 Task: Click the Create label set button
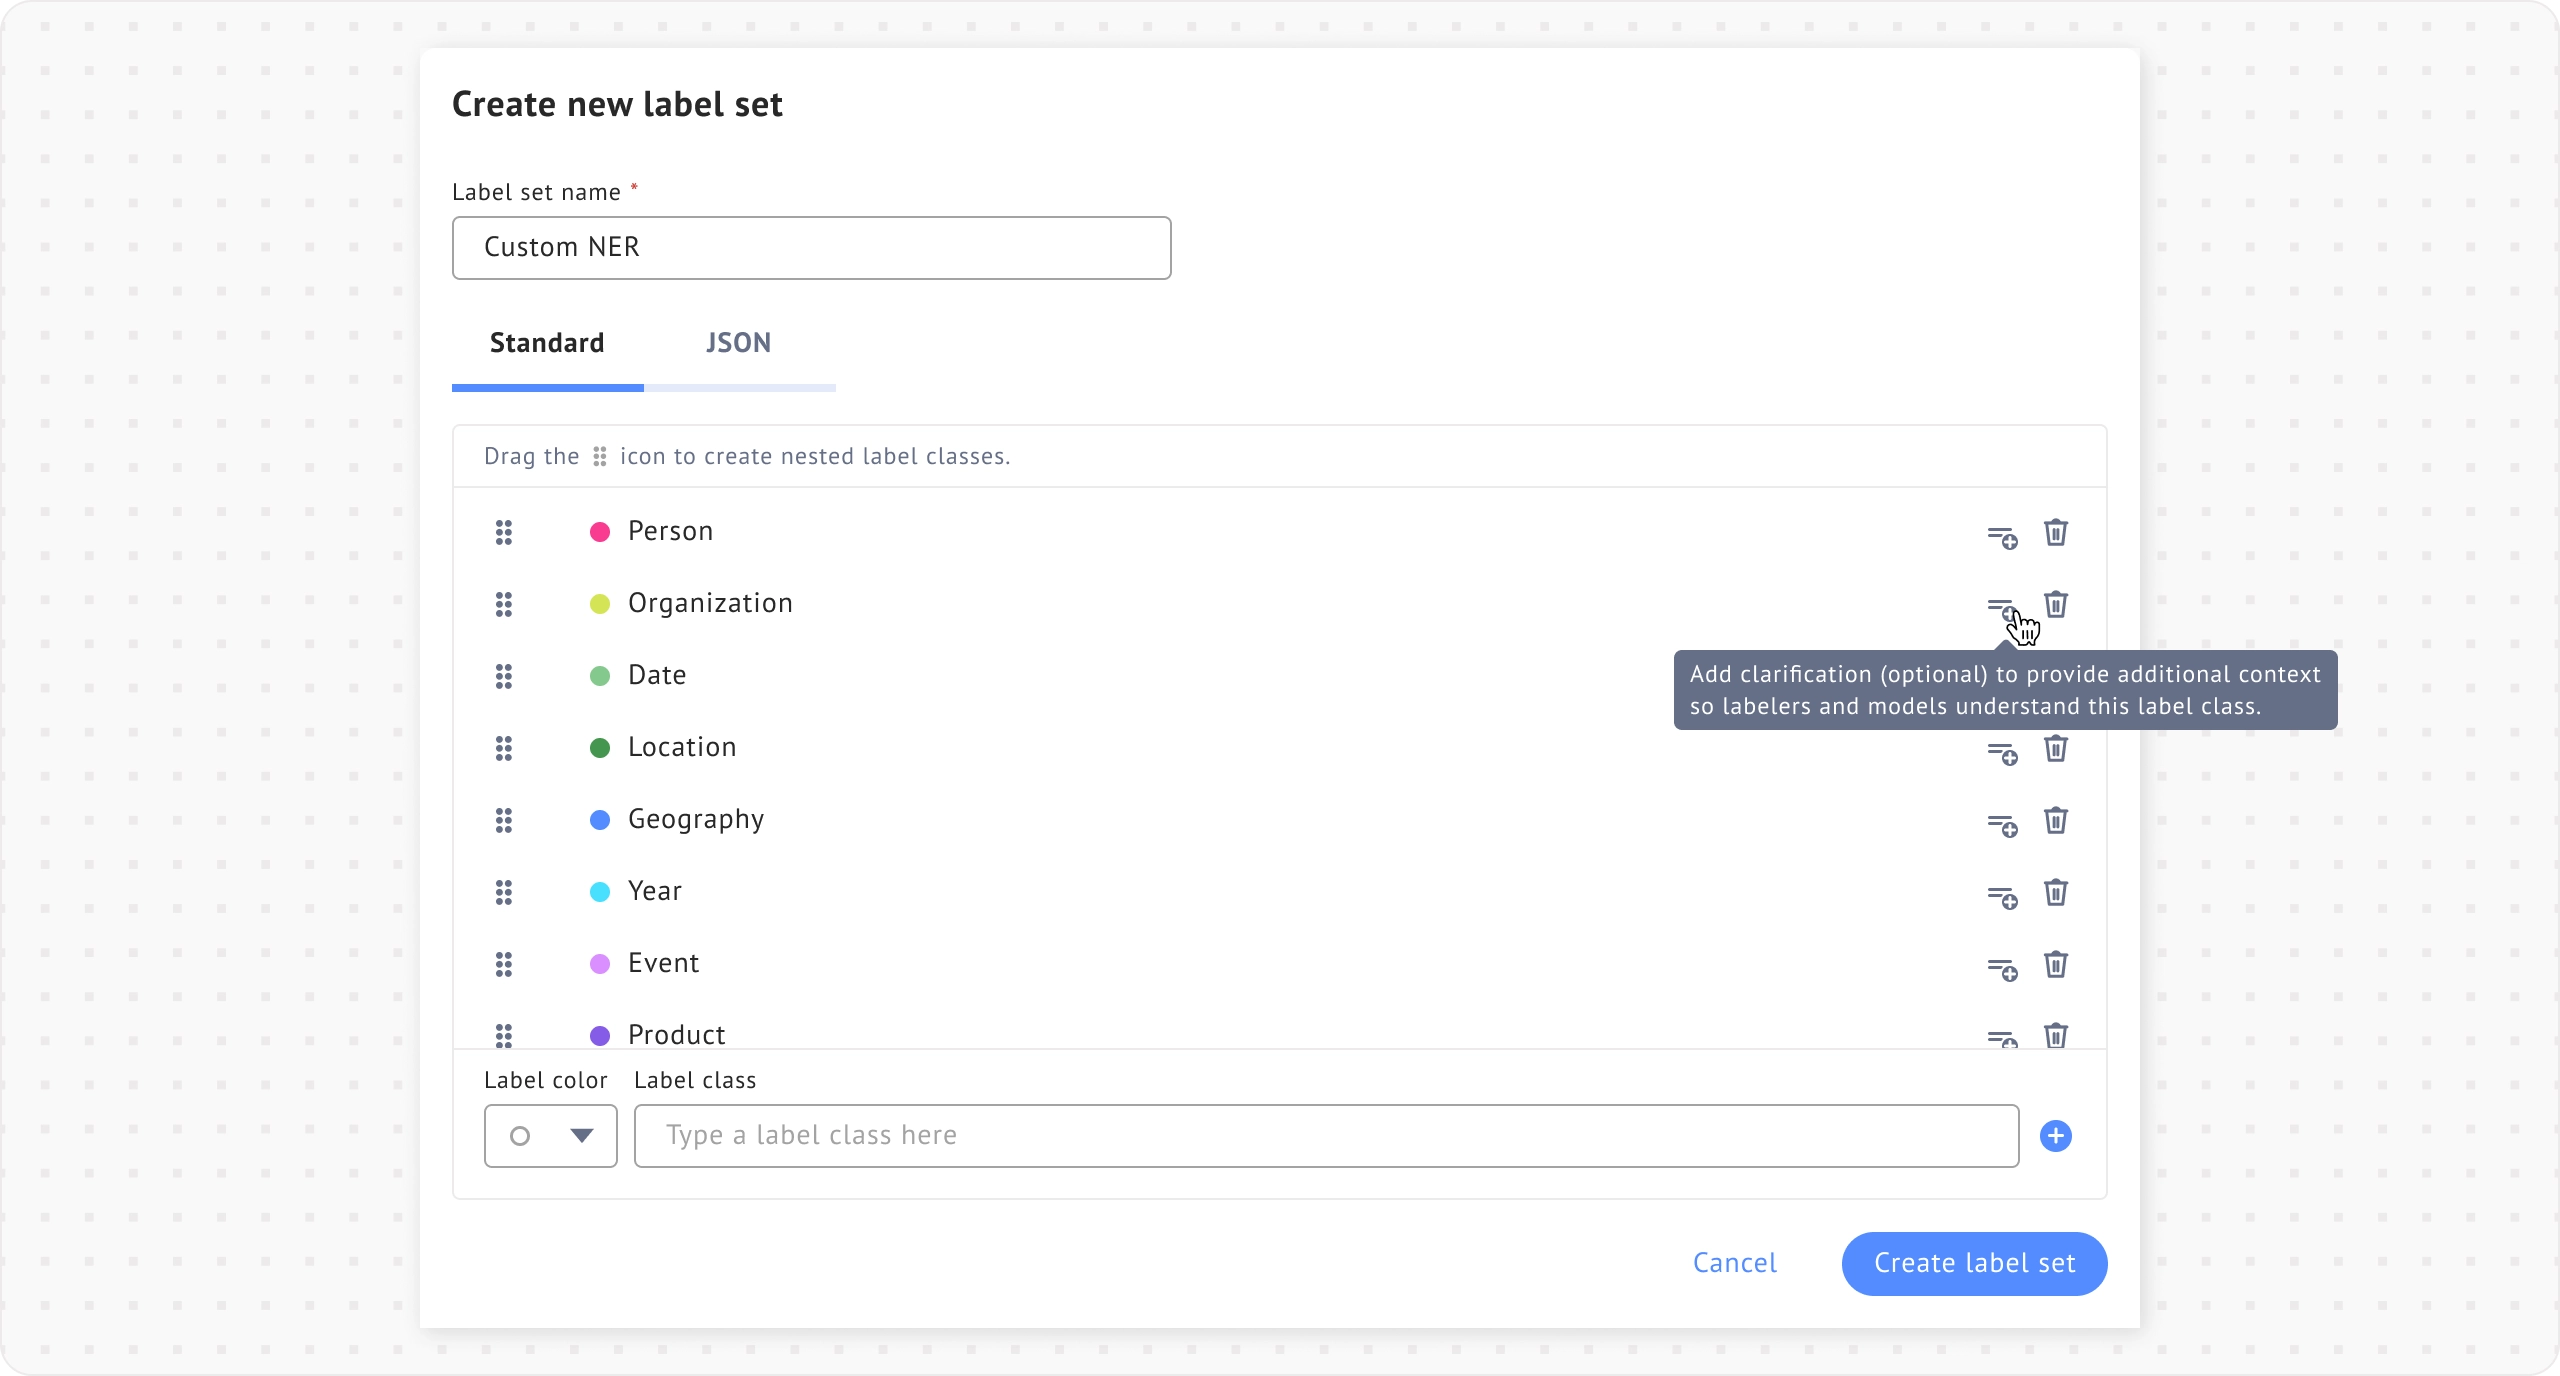[1974, 1263]
